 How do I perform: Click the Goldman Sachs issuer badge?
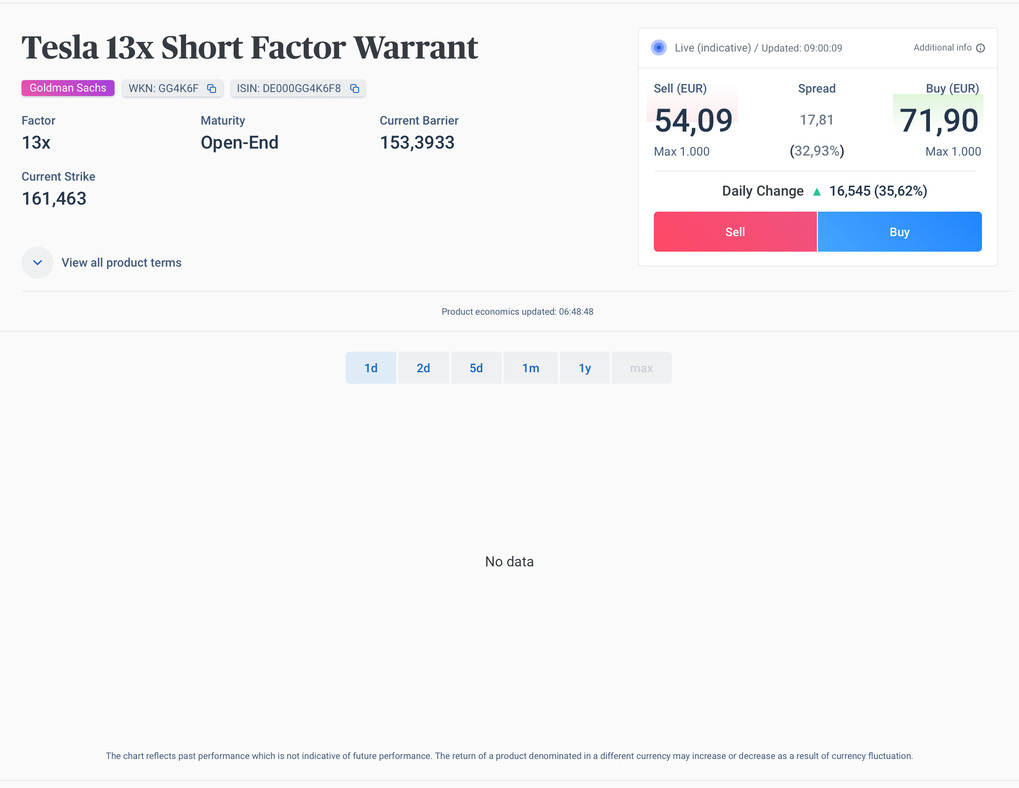pos(68,88)
